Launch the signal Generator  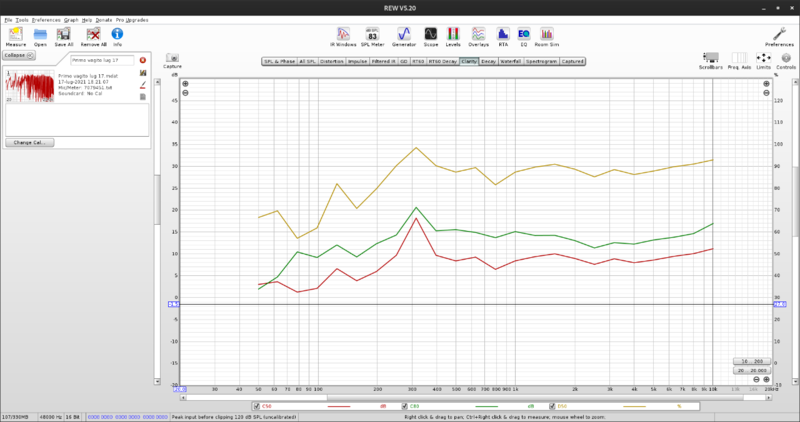(404, 35)
